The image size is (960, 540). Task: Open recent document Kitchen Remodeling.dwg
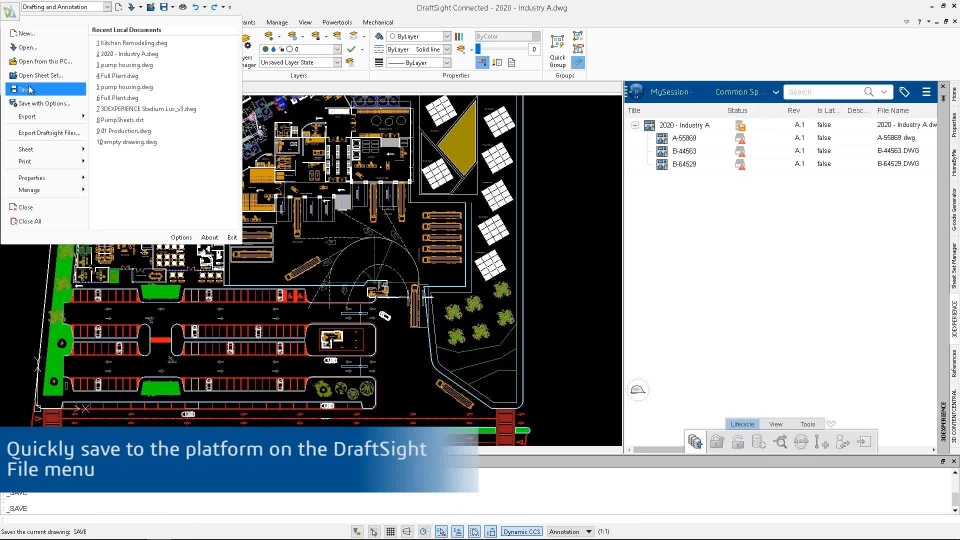(x=132, y=43)
